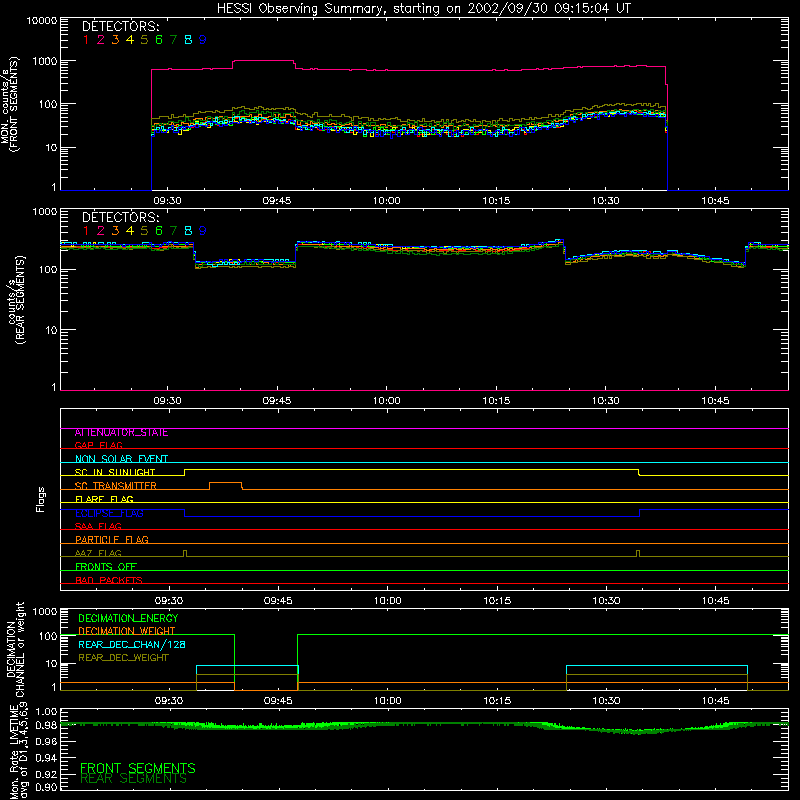Viewport: 800px width, 800px height.
Task: Select detector number 7 in rear segments legend
Action: 173,231
